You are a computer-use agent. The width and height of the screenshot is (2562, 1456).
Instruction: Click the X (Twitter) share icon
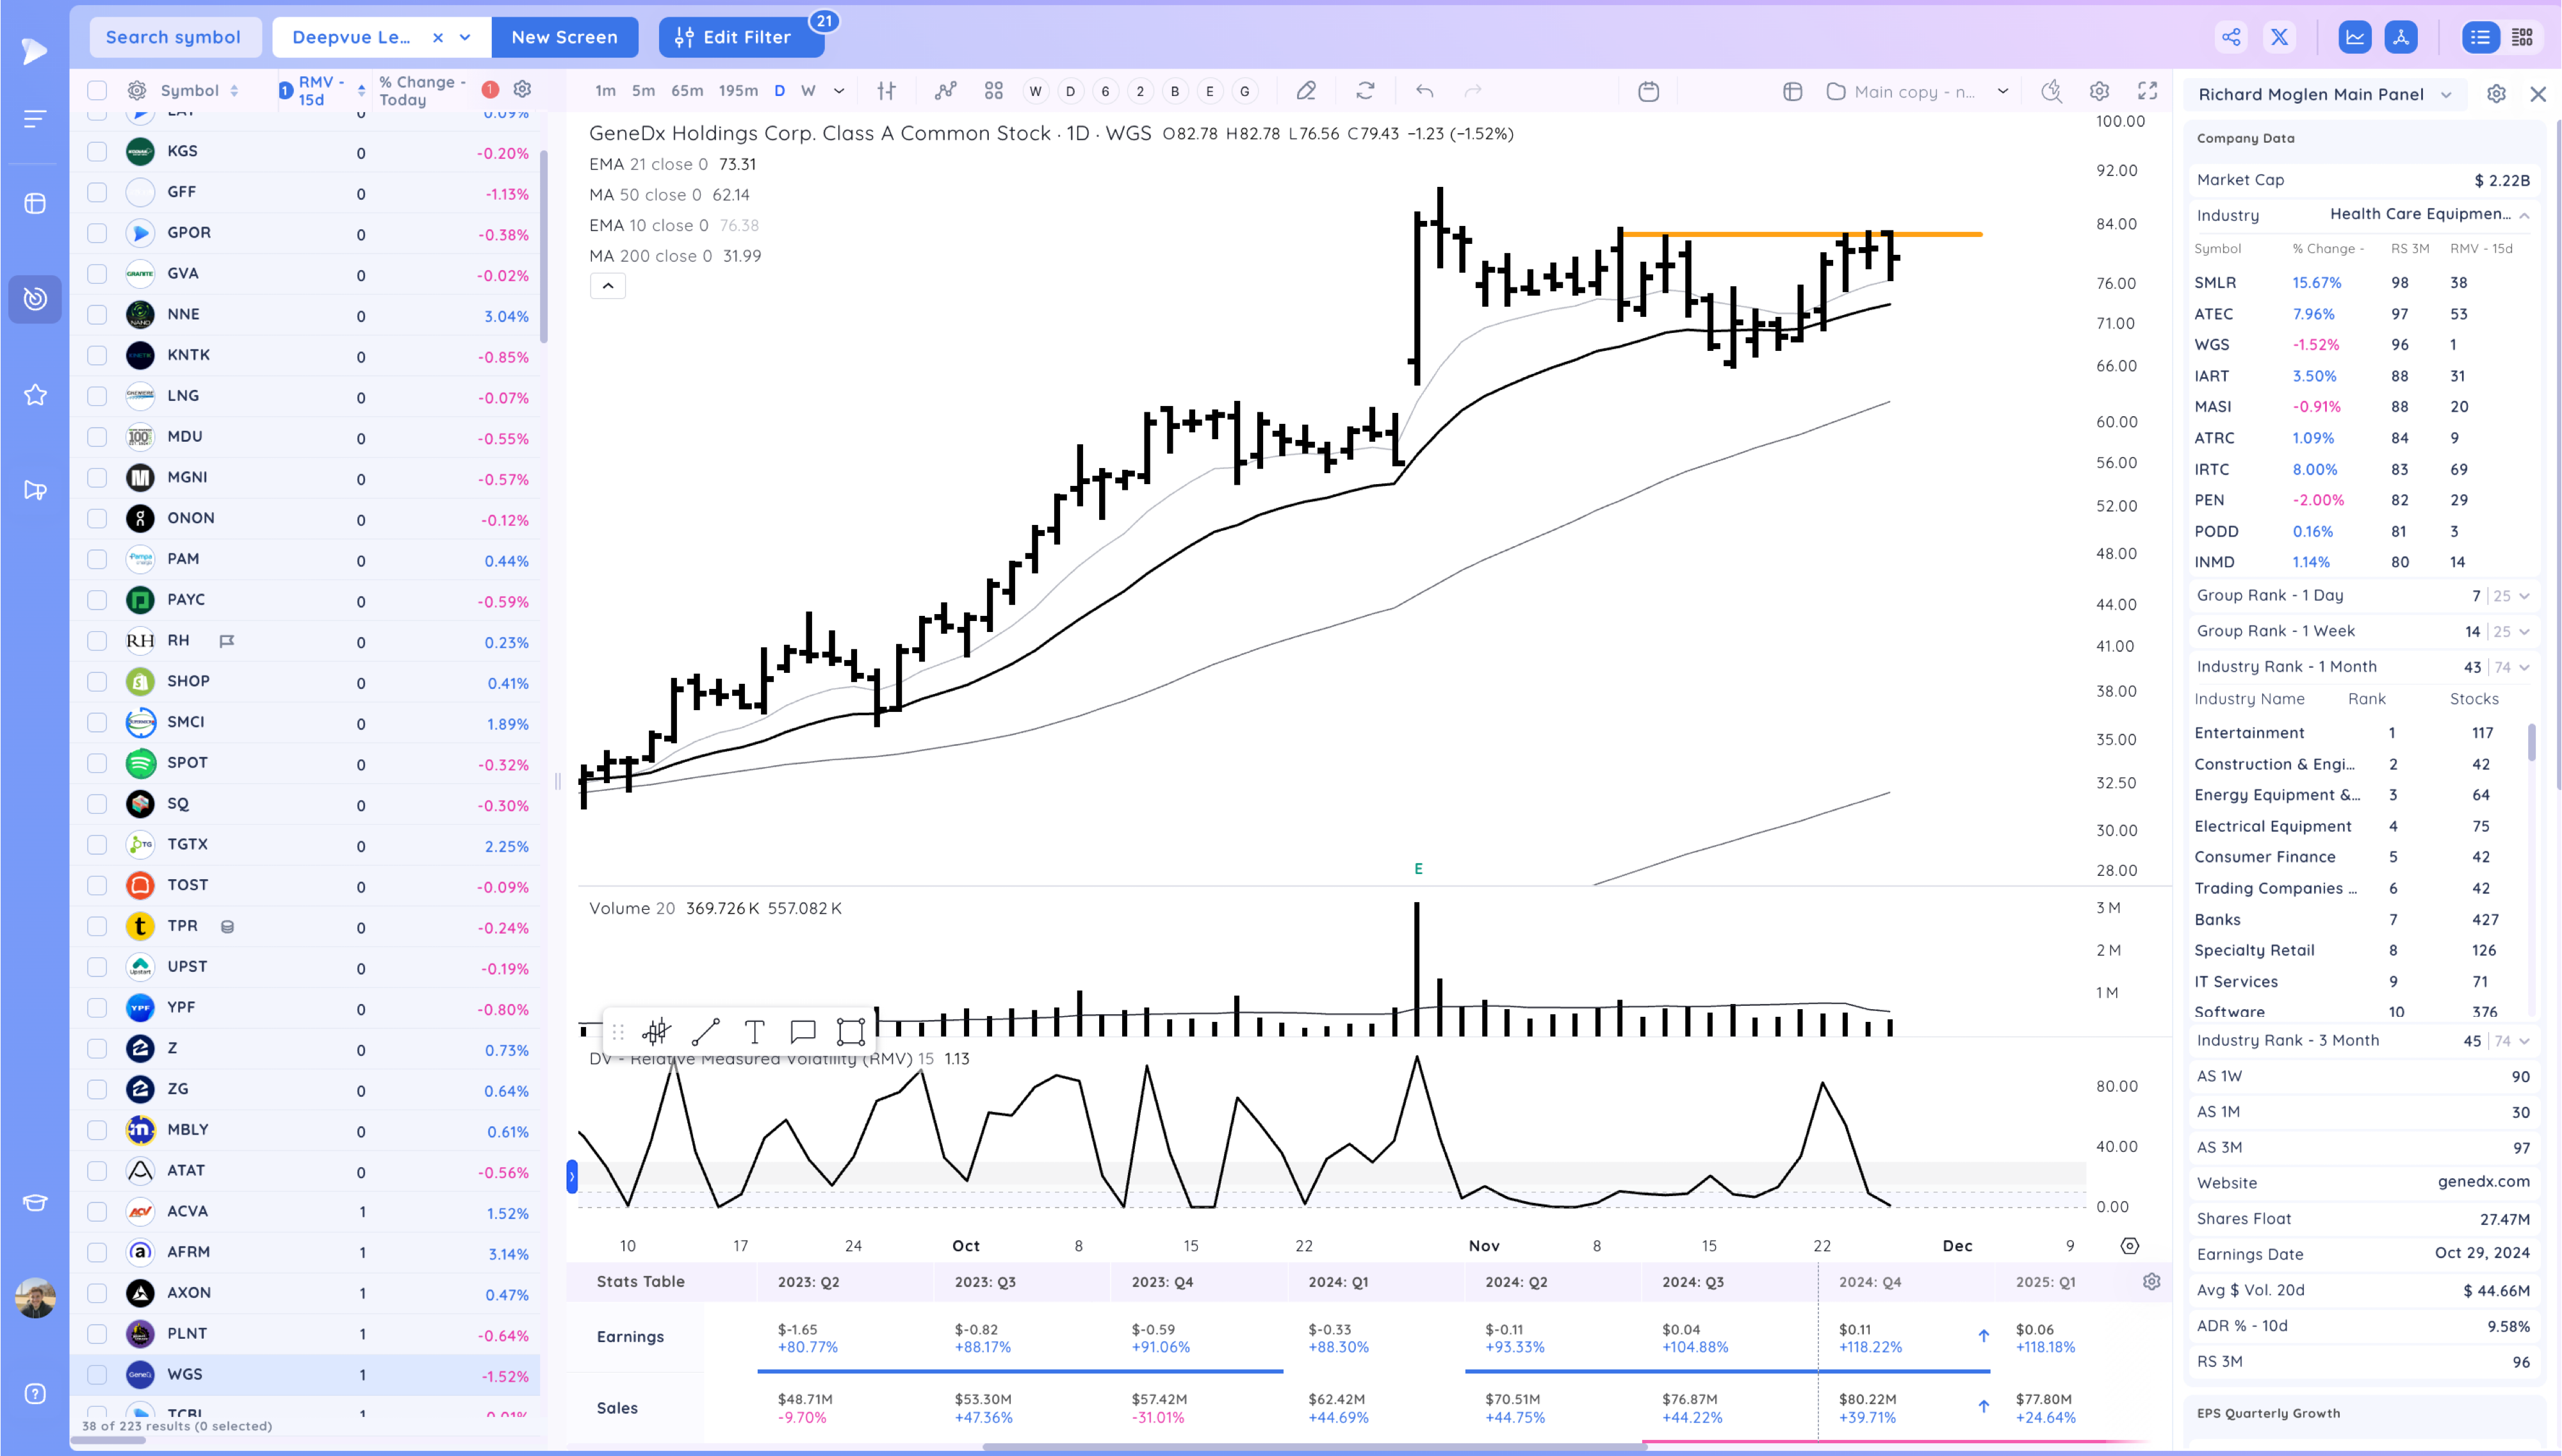(2279, 37)
